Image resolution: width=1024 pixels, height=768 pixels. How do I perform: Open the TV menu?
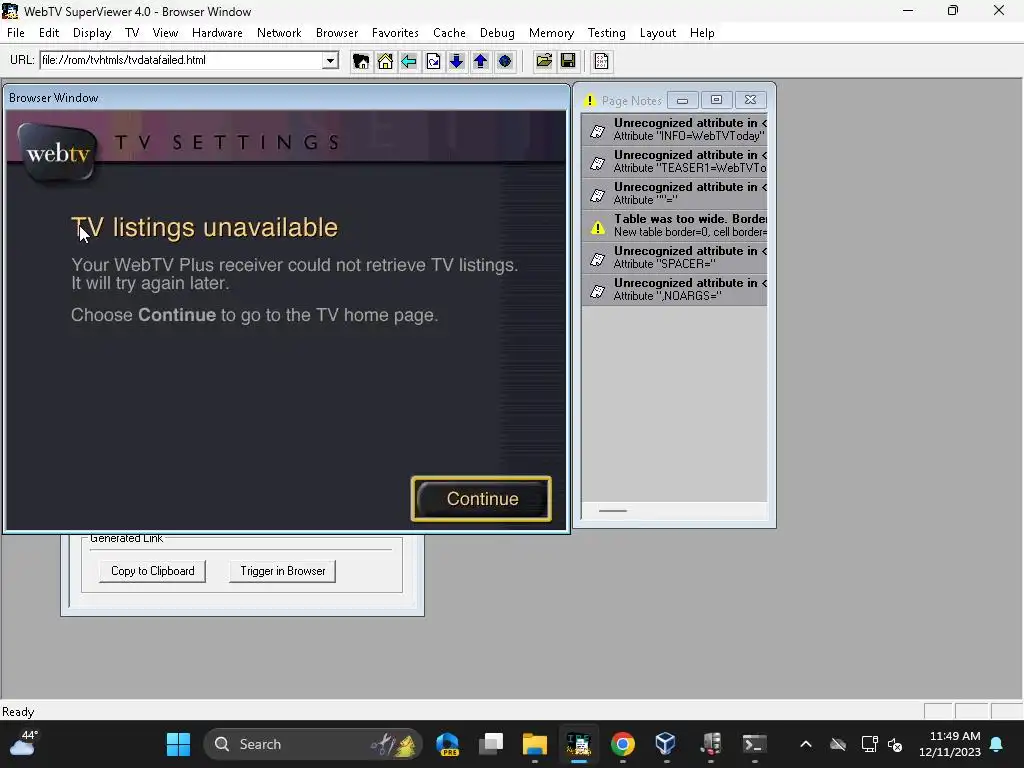(132, 33)
